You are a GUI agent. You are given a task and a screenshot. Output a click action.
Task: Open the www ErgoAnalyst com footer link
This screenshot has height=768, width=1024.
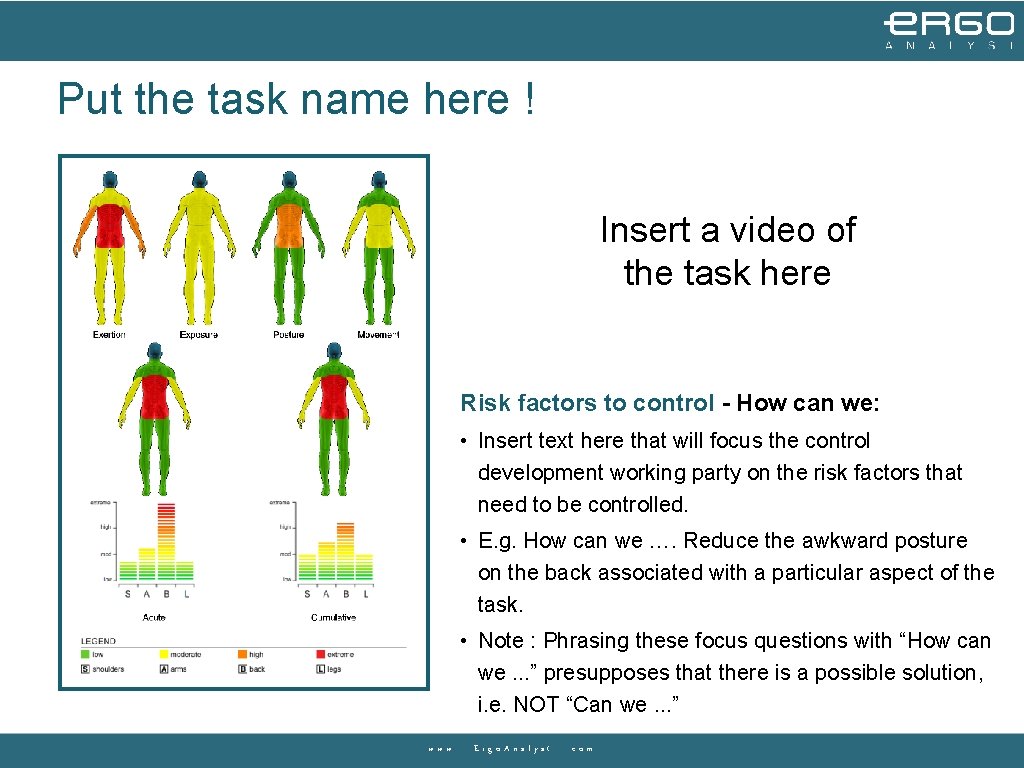tap(511, 749)
